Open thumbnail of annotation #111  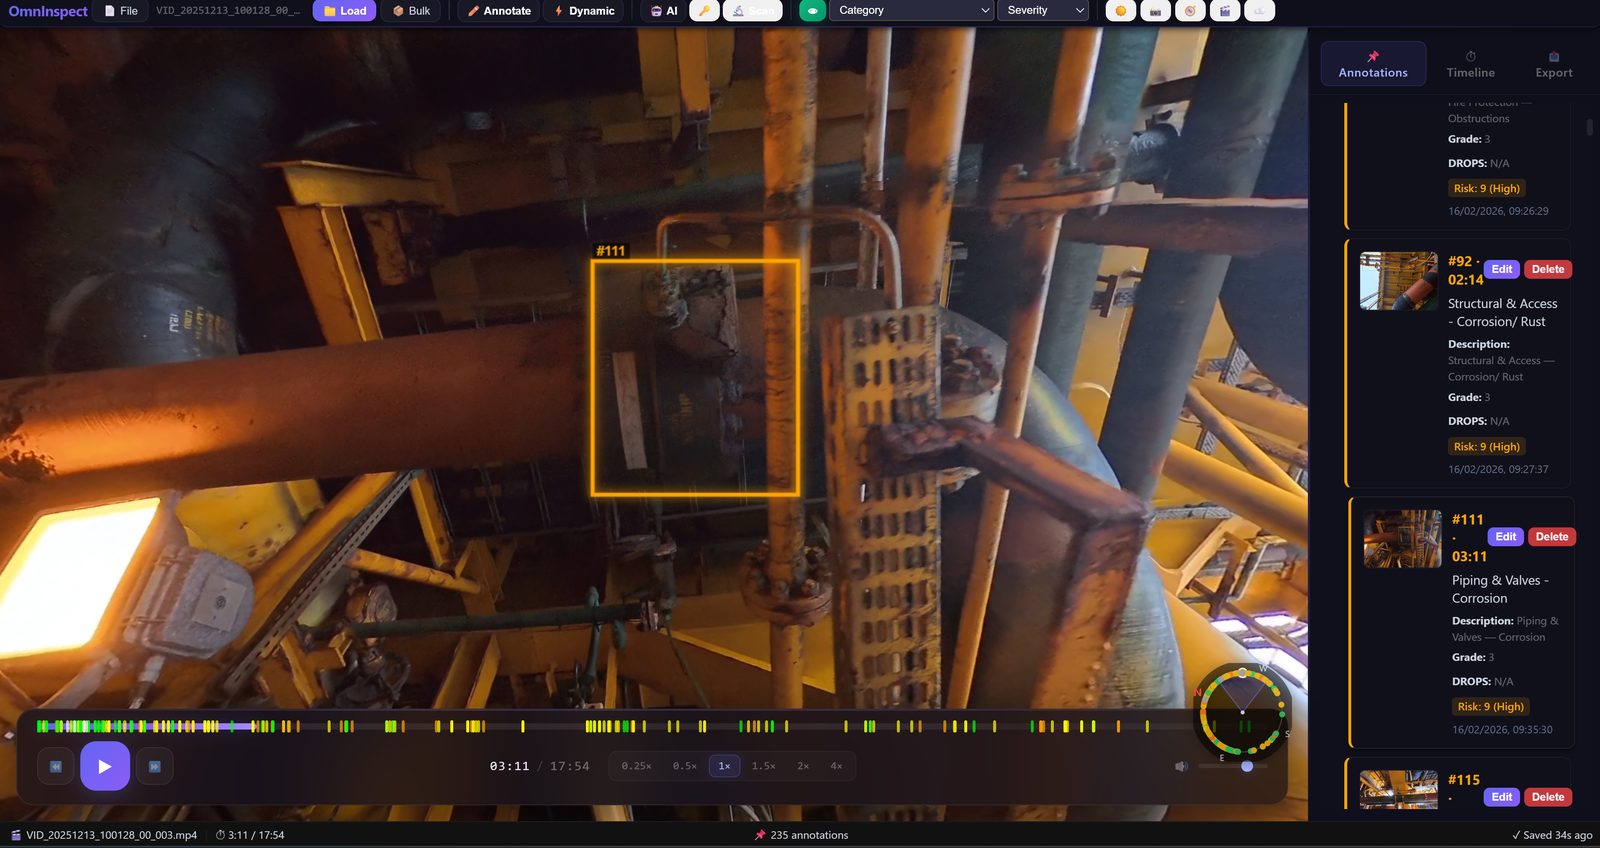[x=1403, y=539]
